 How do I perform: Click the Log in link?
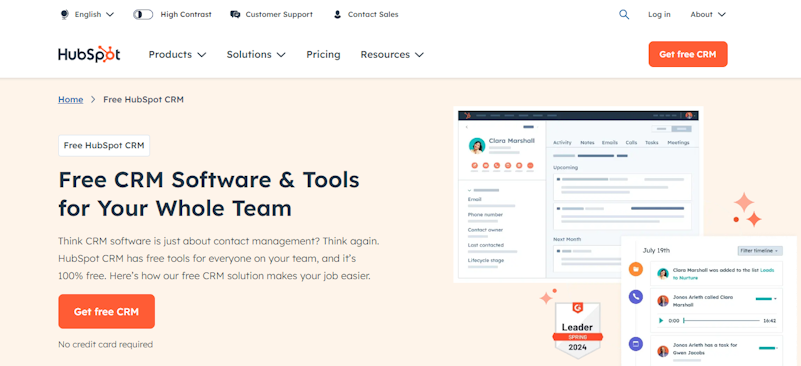point(659,14)
